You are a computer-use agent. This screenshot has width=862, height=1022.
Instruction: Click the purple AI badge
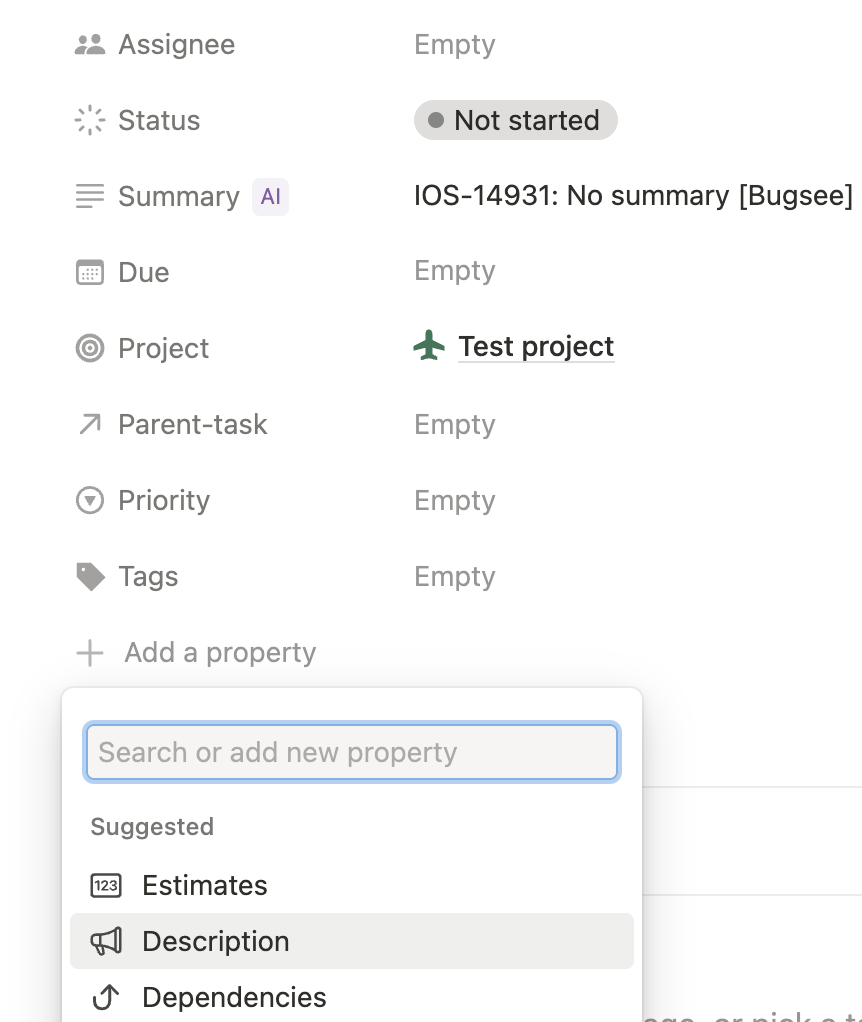(270, 197)
